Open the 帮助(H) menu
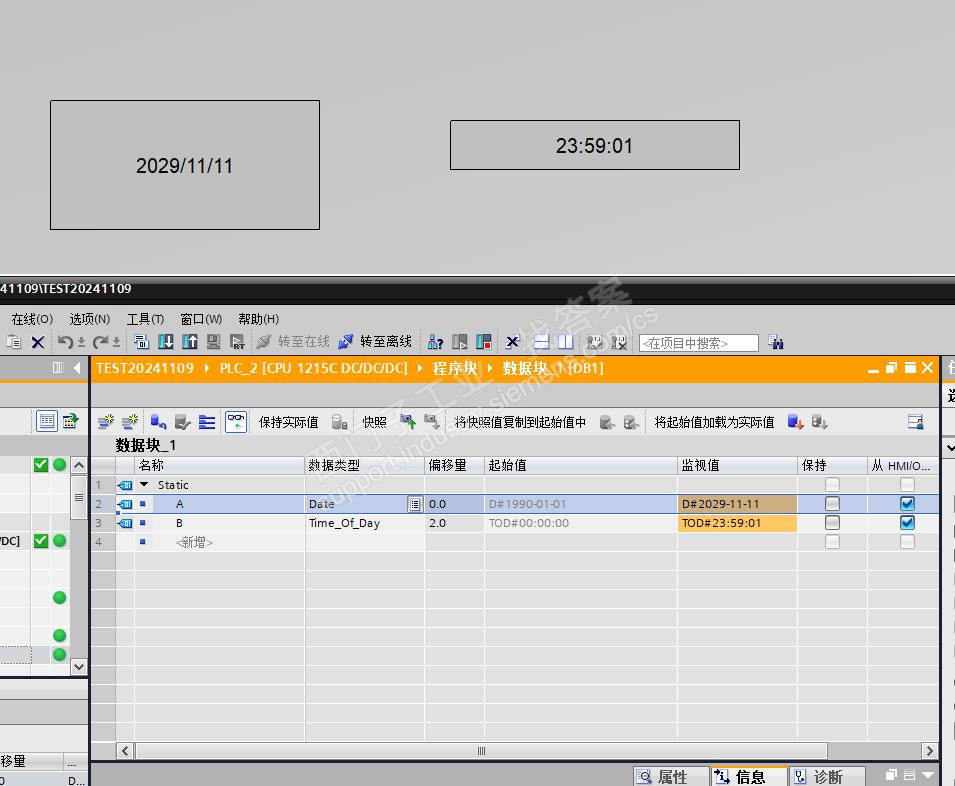This screenshot has width=955, height=786. (x=258, y=319)
